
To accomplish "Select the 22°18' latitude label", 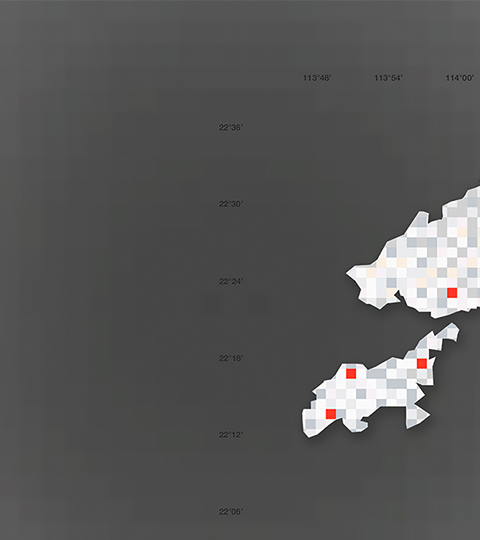I will 231,359.
